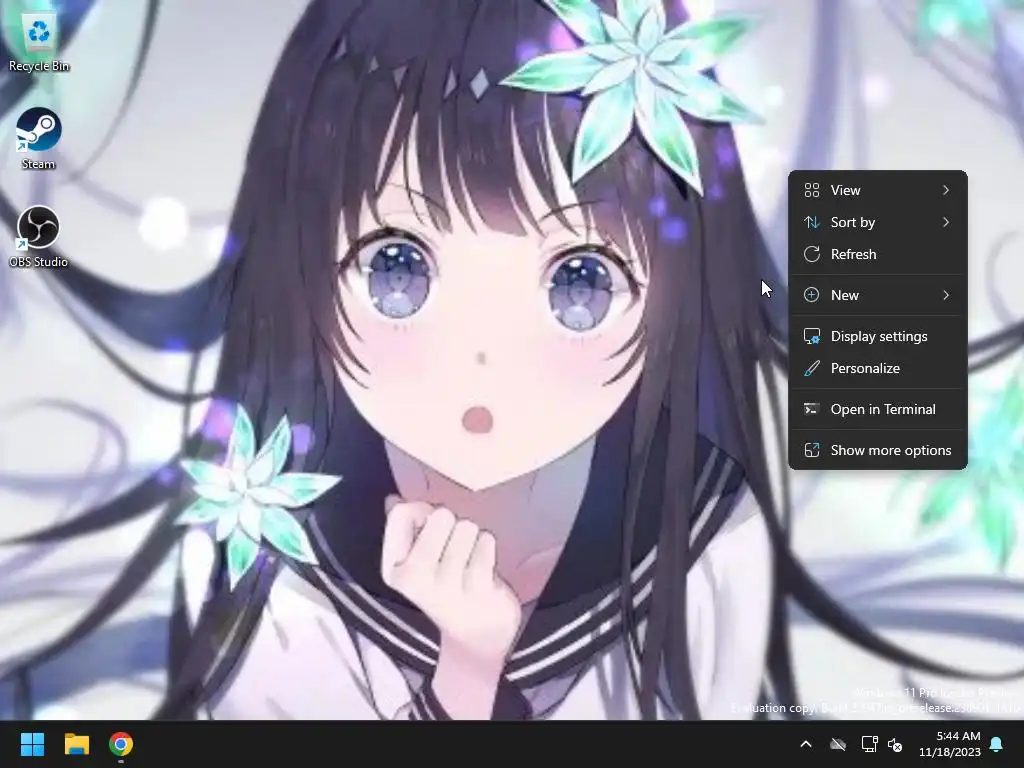Open the Sort by submenu
This screenshot has height=768, width=1024.
[x=878, y=222]
